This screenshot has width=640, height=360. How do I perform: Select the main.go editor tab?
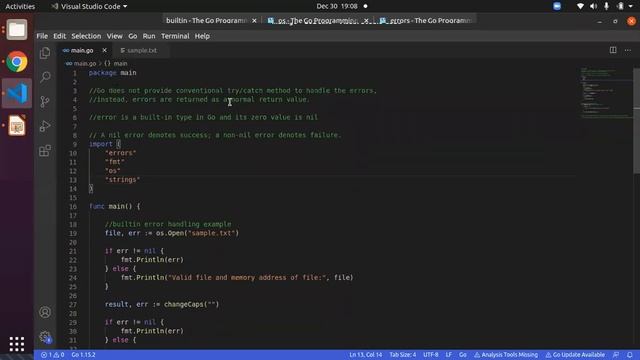point(82,50)
